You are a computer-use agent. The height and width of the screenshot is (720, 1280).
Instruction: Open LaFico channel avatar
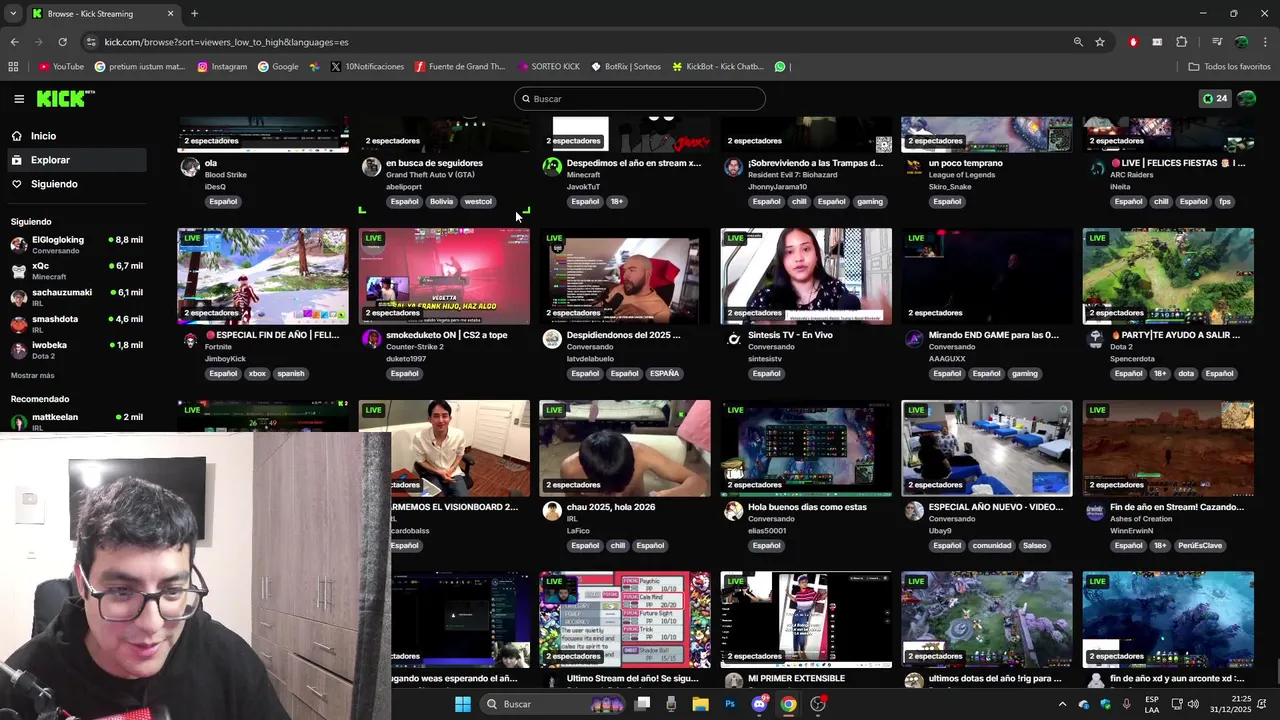552,512
